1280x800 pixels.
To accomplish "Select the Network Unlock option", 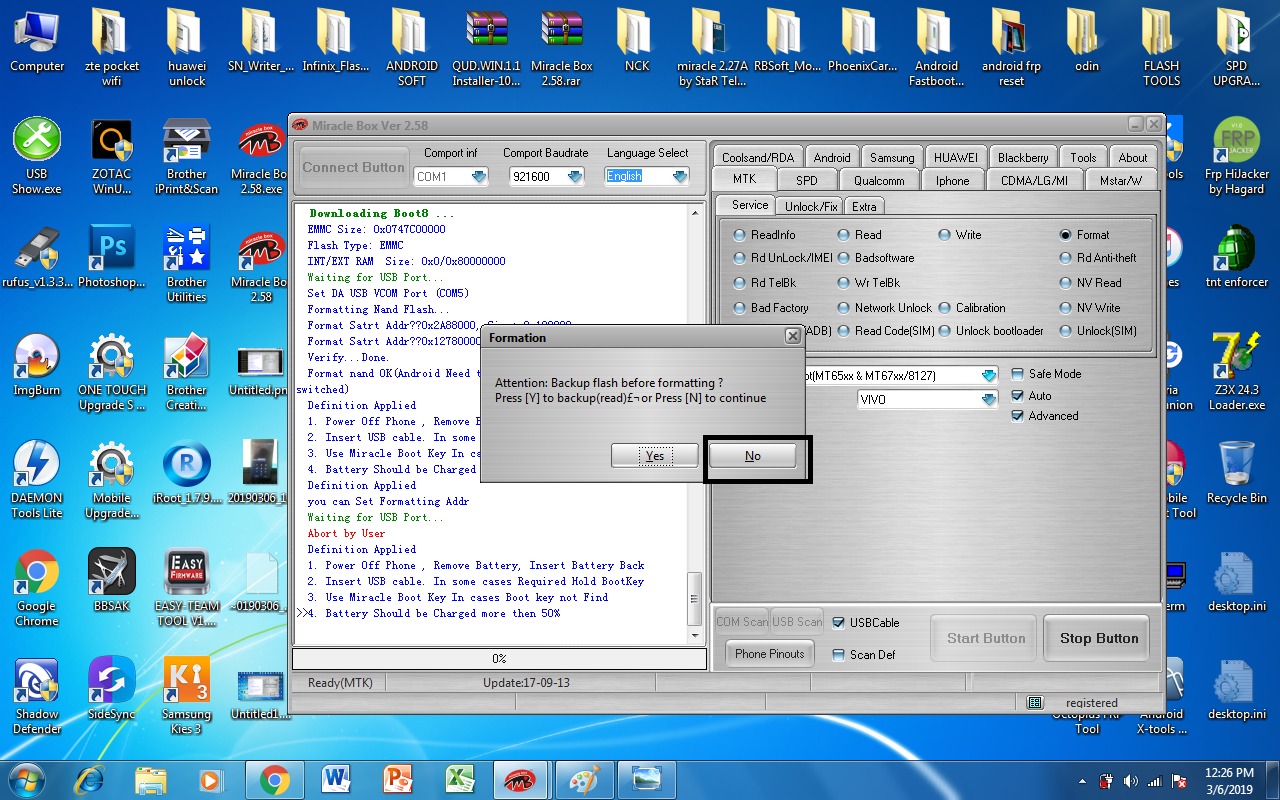I will tap(844, 308).
